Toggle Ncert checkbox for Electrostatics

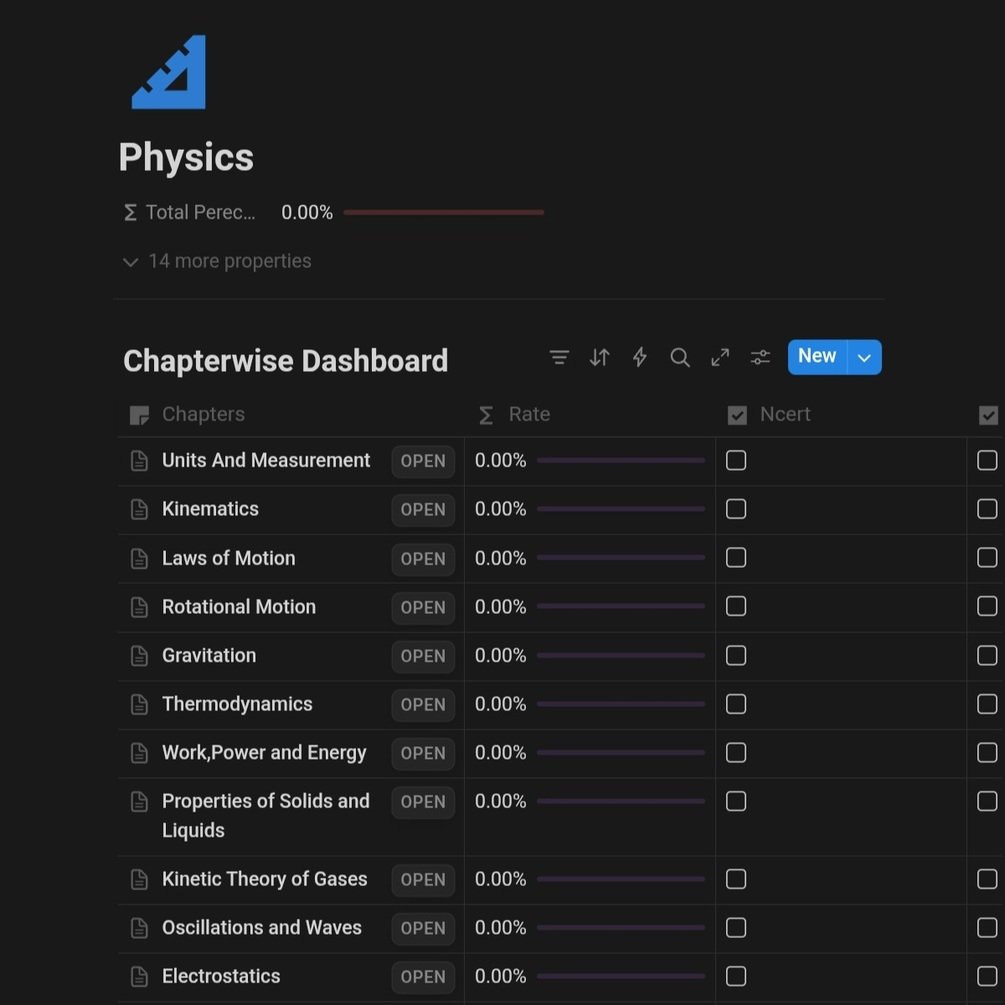point(736,977)
